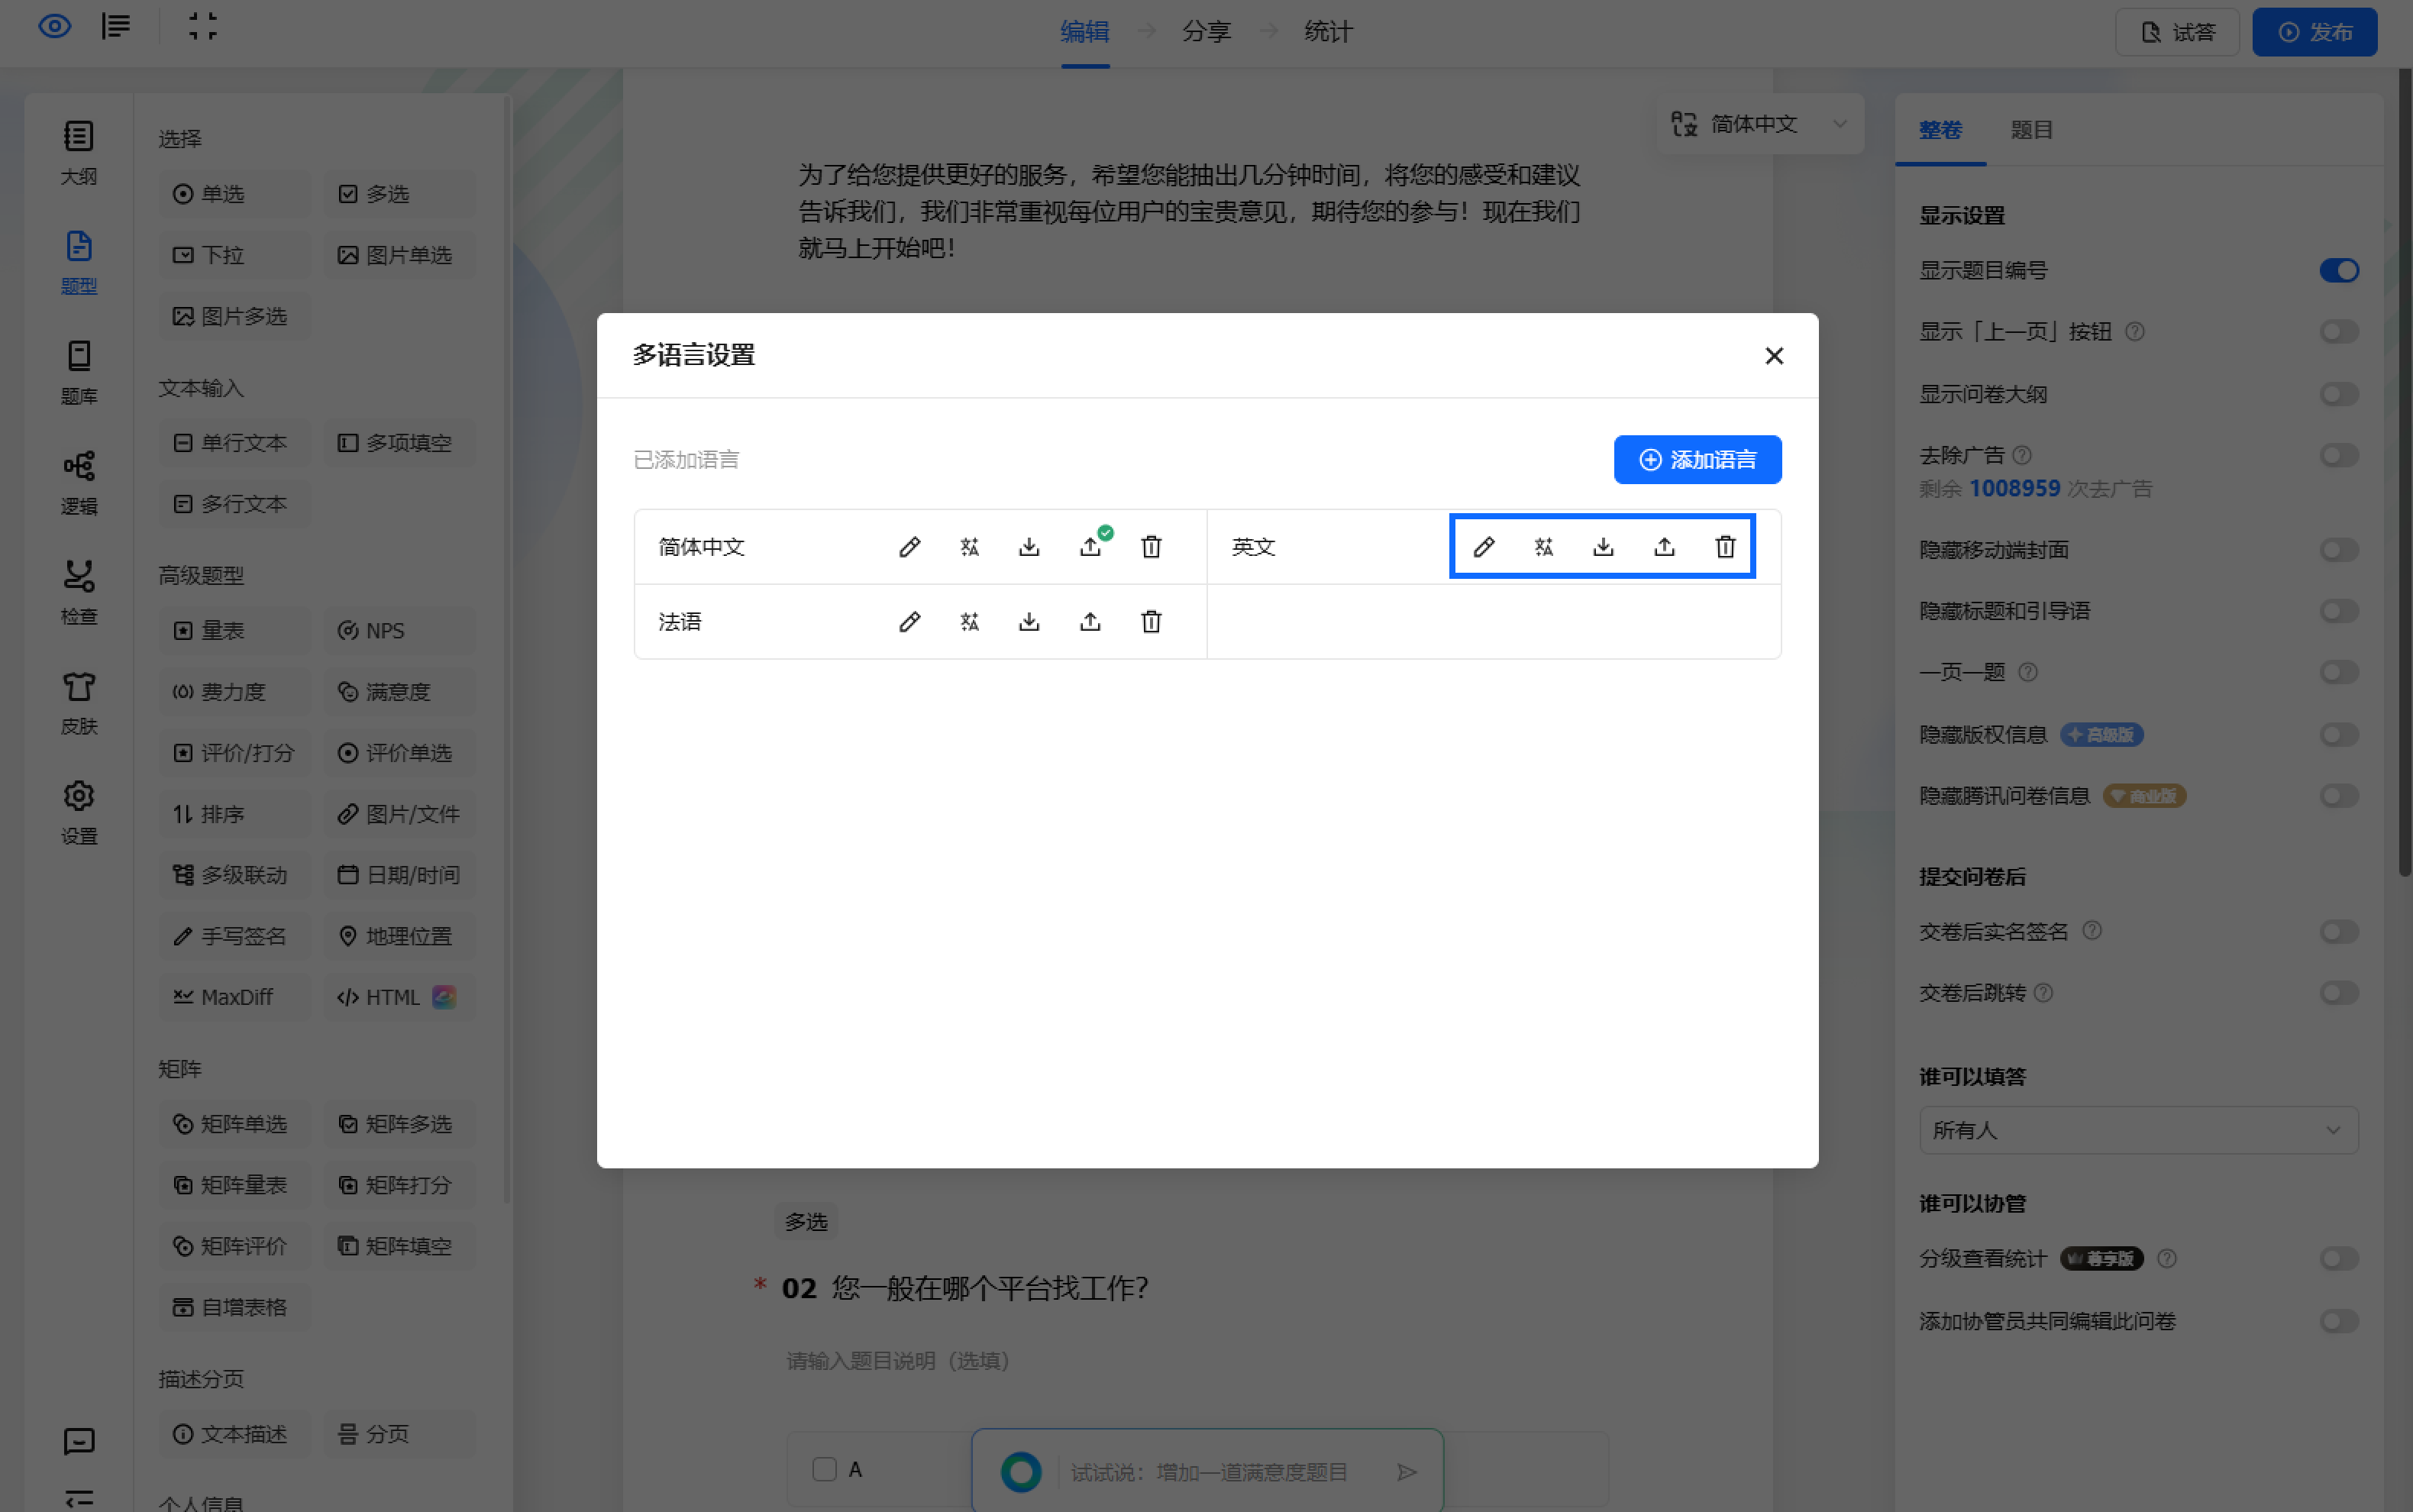Open the 皮肤 sidebar panel
This screenshot has height=1512, width=2413.
point(79,703)
